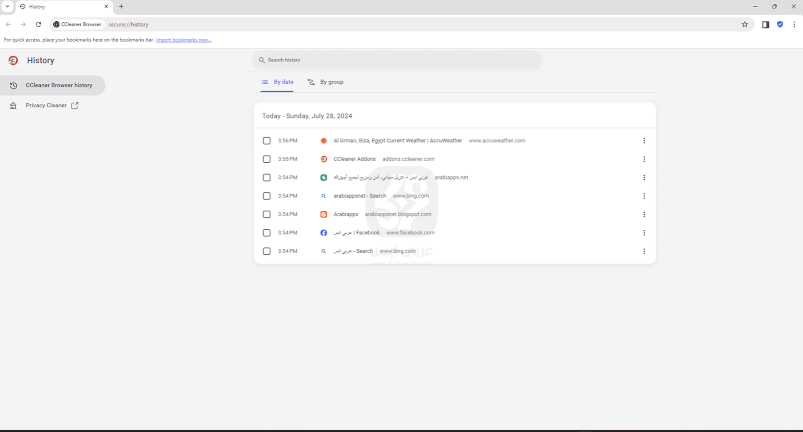Reload the history page
803x432 pixels.
38,24
